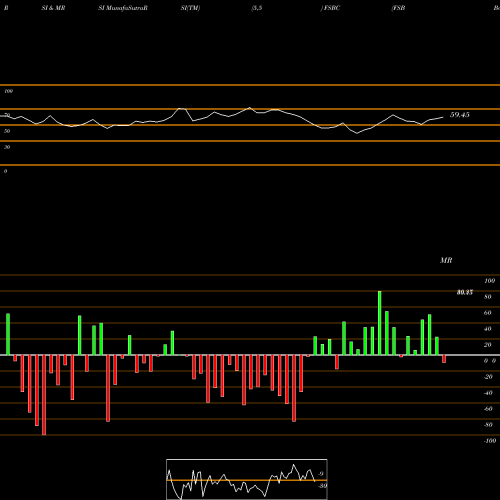The image size is (500, 500).
Task: Click the '(FSB' header text
Action: pyautogui.click(x=398, y=8)
